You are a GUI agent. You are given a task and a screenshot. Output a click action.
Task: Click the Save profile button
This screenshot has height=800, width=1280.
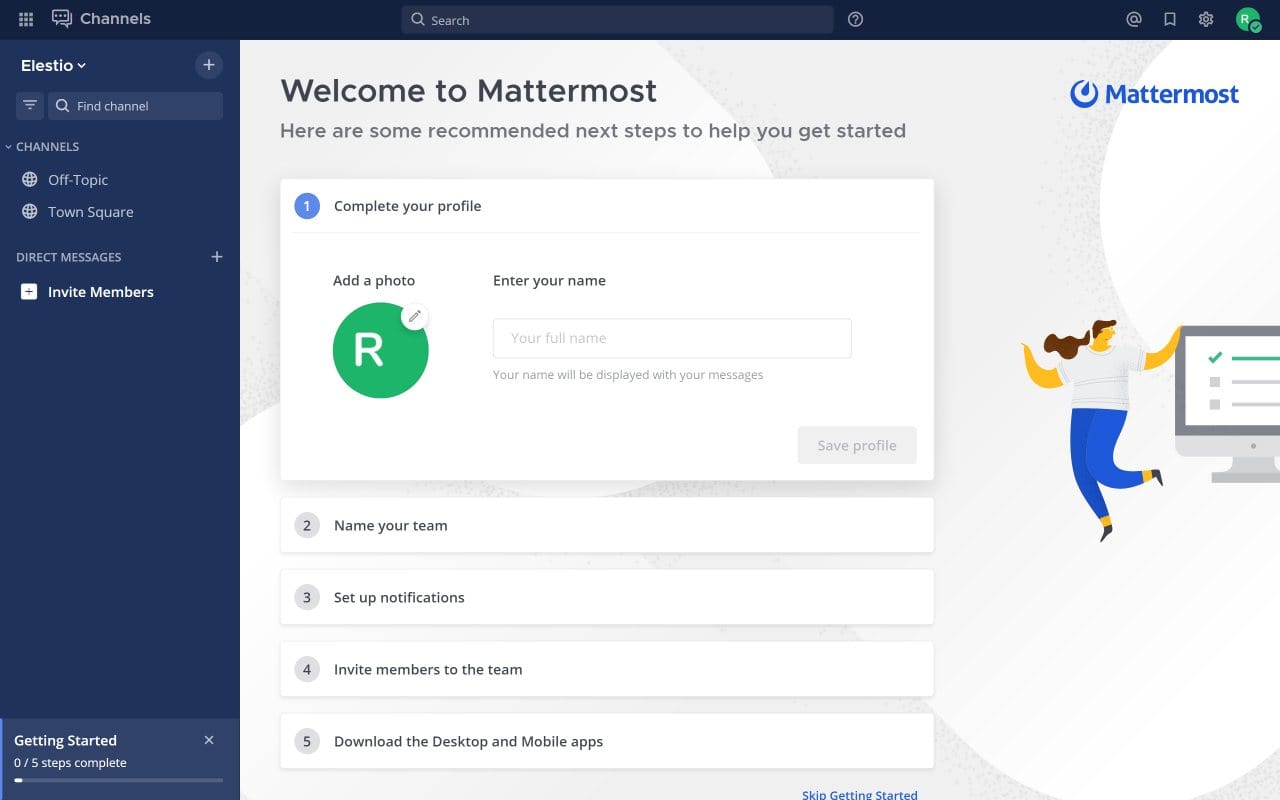click(856, 445)
